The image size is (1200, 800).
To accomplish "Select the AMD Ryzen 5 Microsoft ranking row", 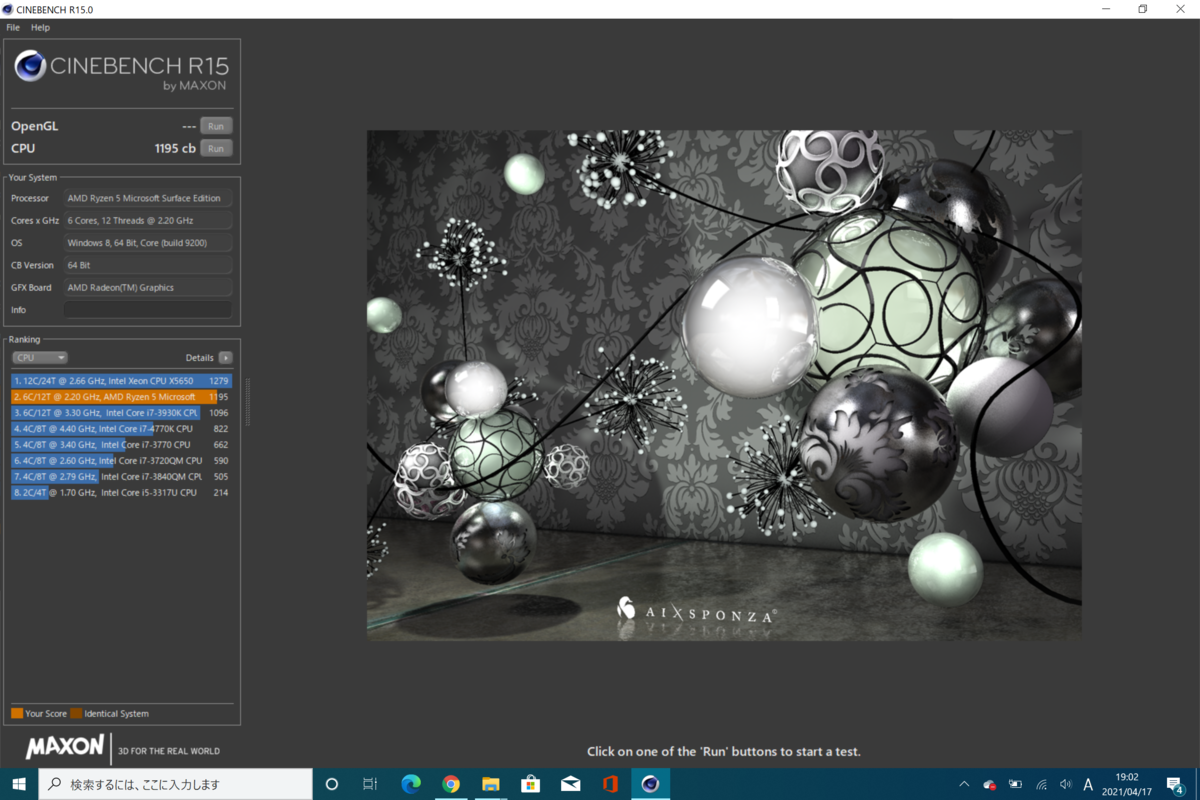I will pyautogui.click(x=122, y=396).
